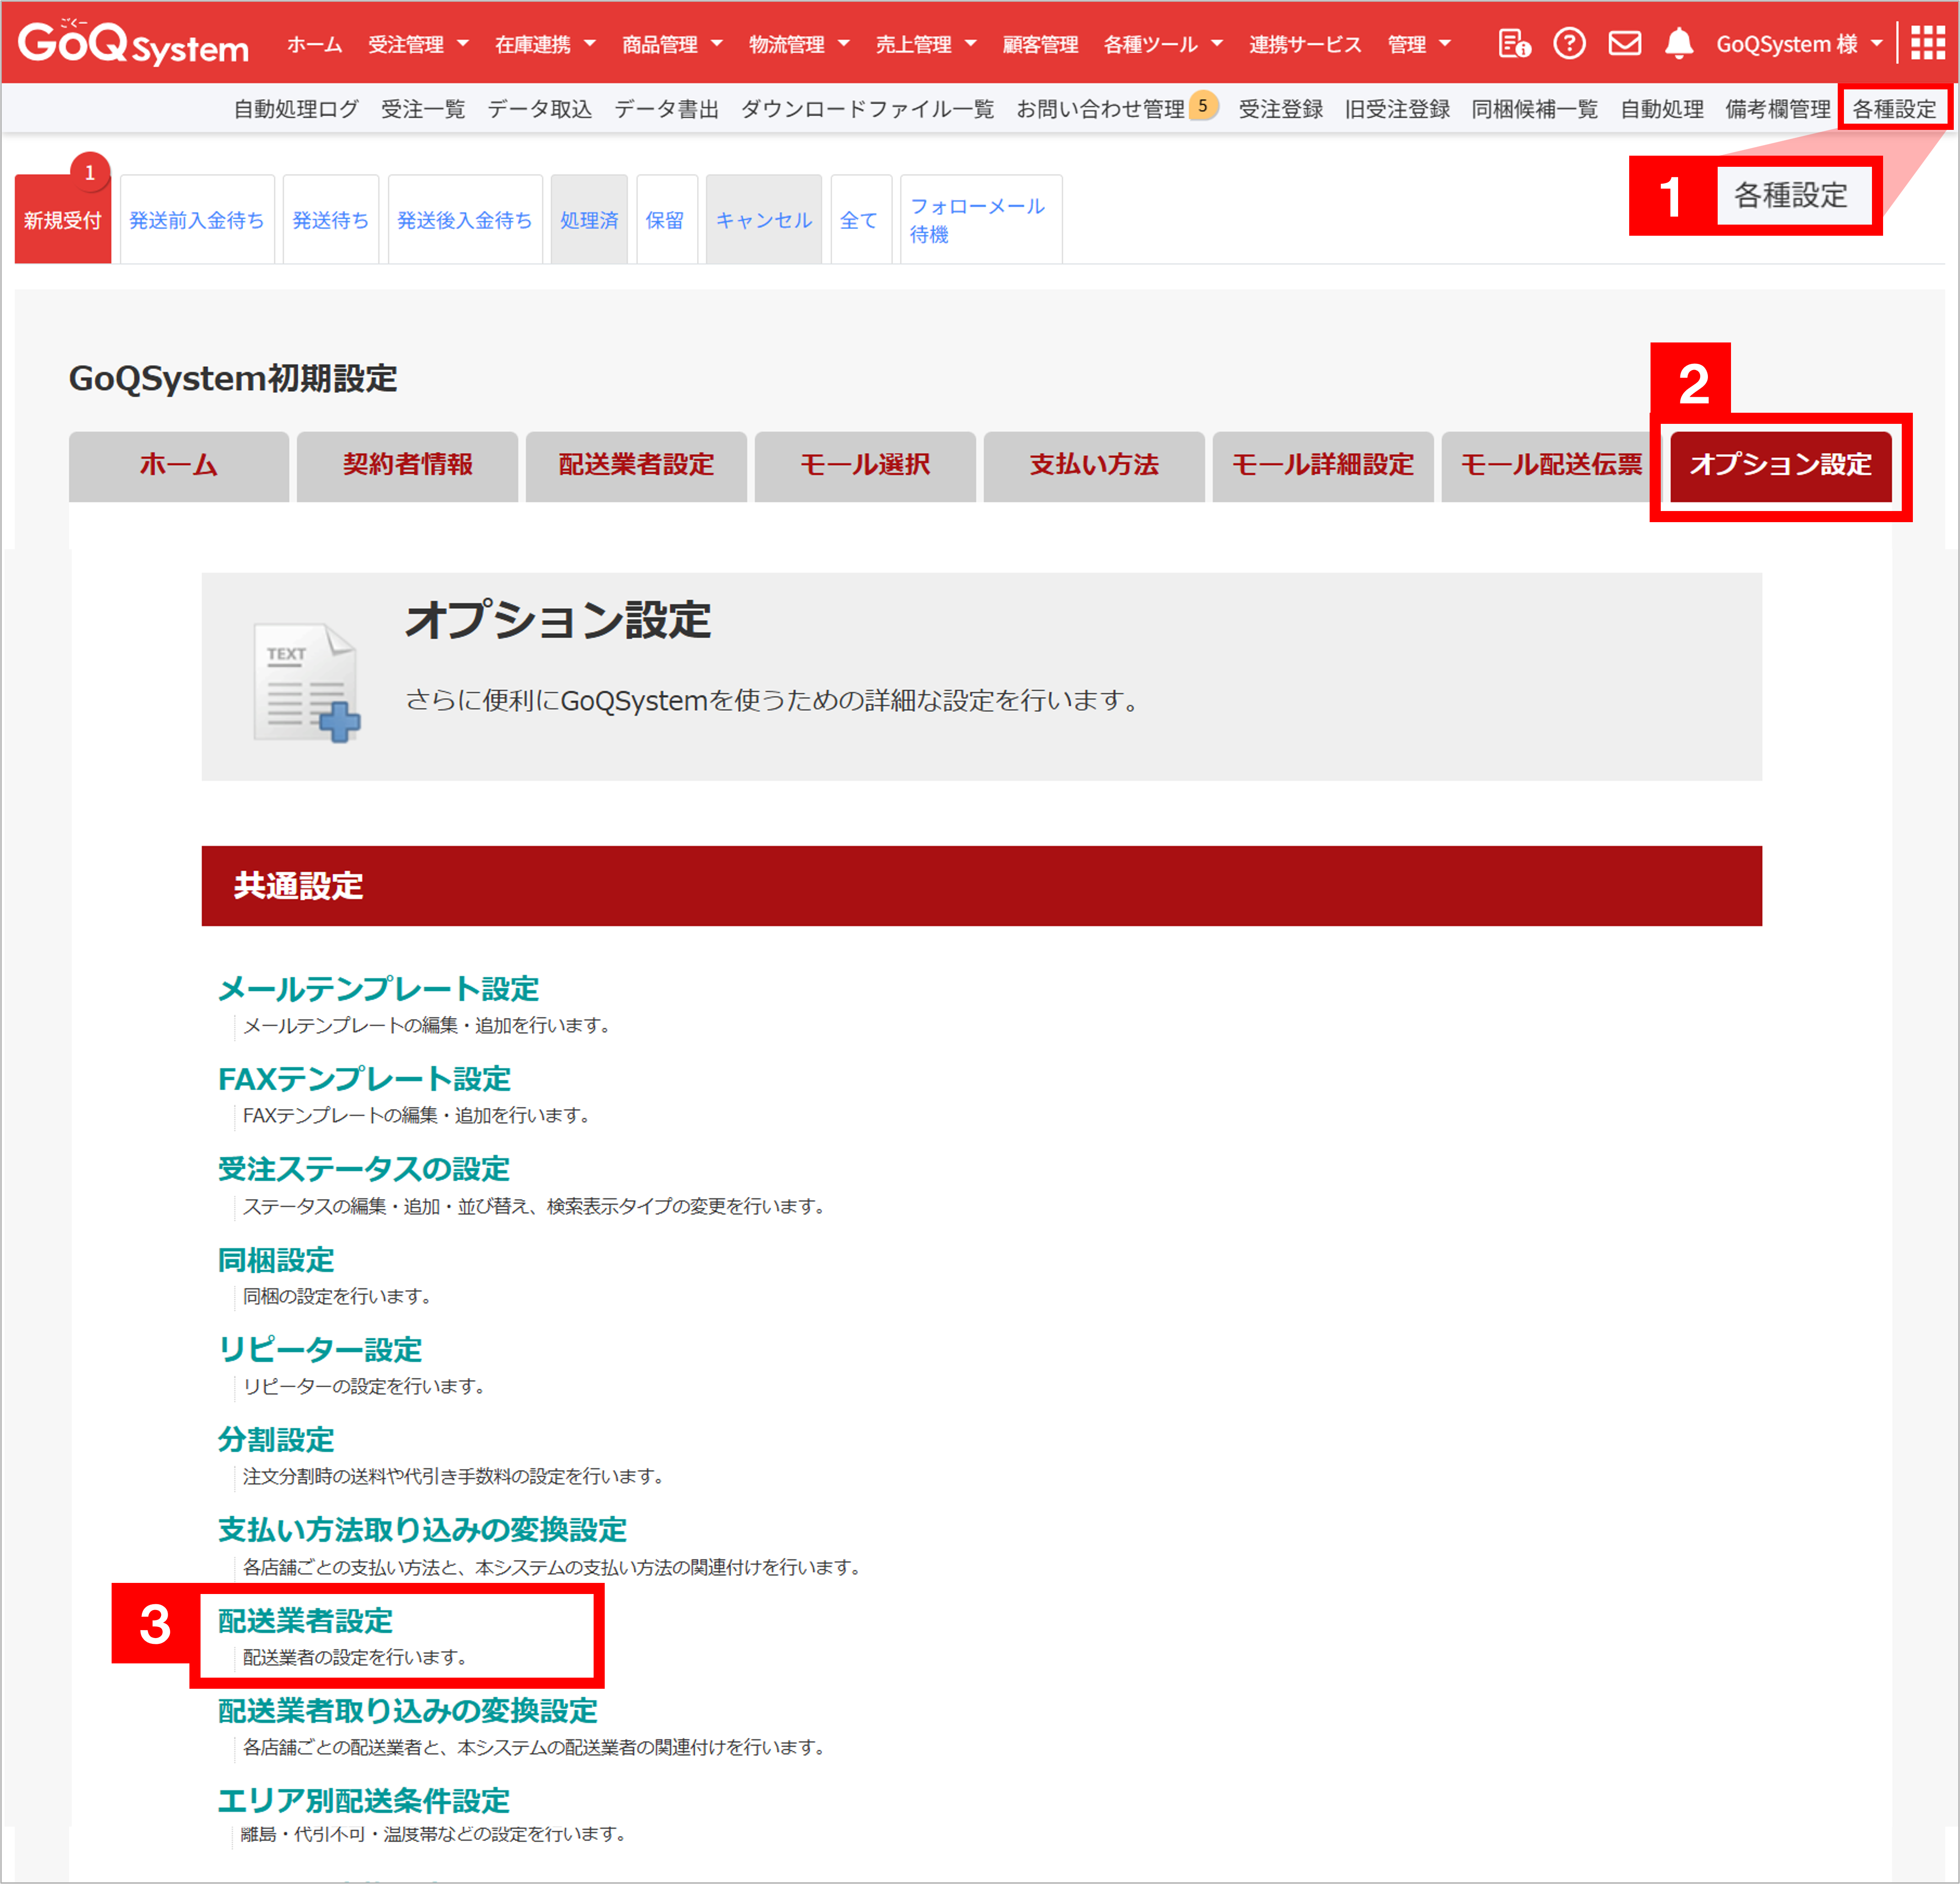The height and width of the screenshot is (1884, 1960).
Task: Open 分割設定 link
Action: tap(276, 1440)
